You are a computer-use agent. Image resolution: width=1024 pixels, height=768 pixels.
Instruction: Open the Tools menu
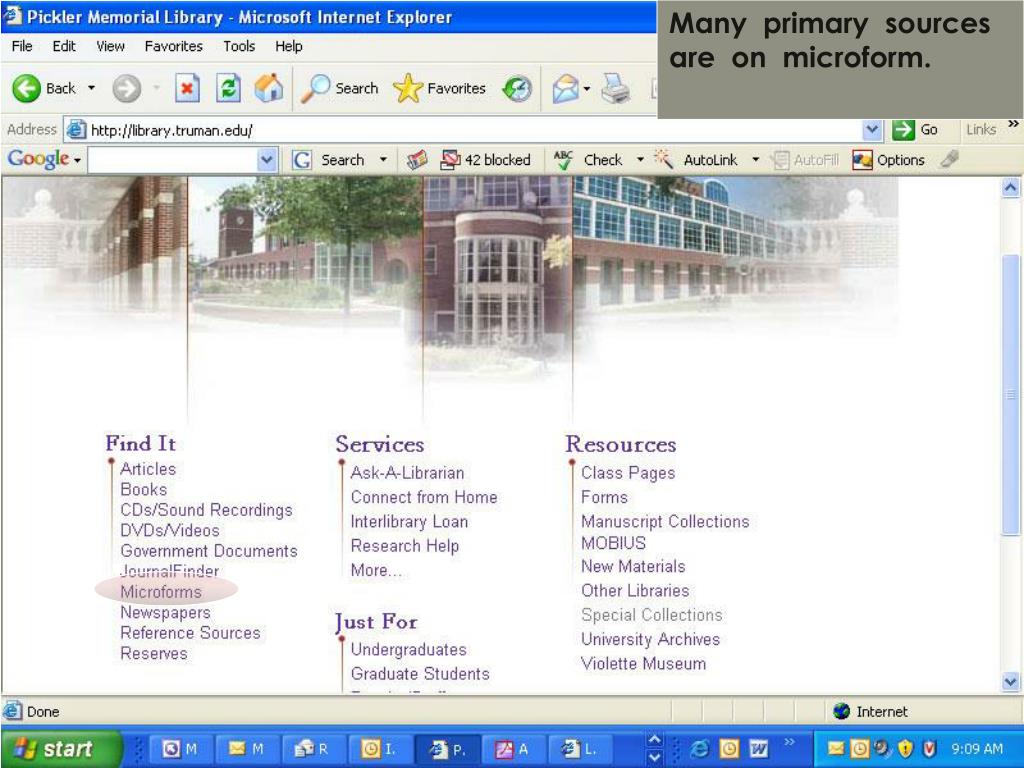tap(239, 46)
